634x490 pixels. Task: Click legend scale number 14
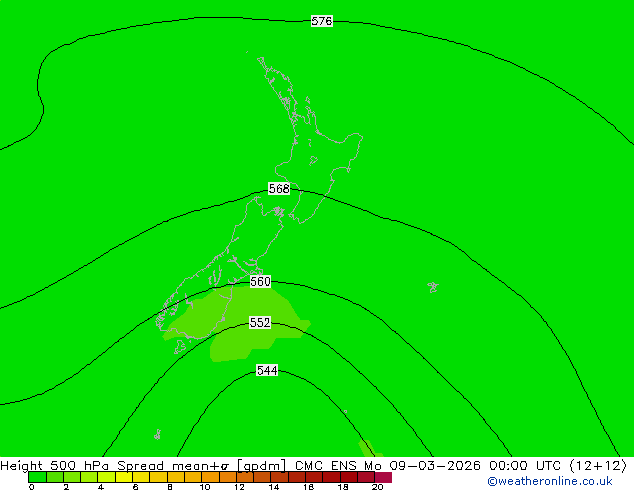274,487
